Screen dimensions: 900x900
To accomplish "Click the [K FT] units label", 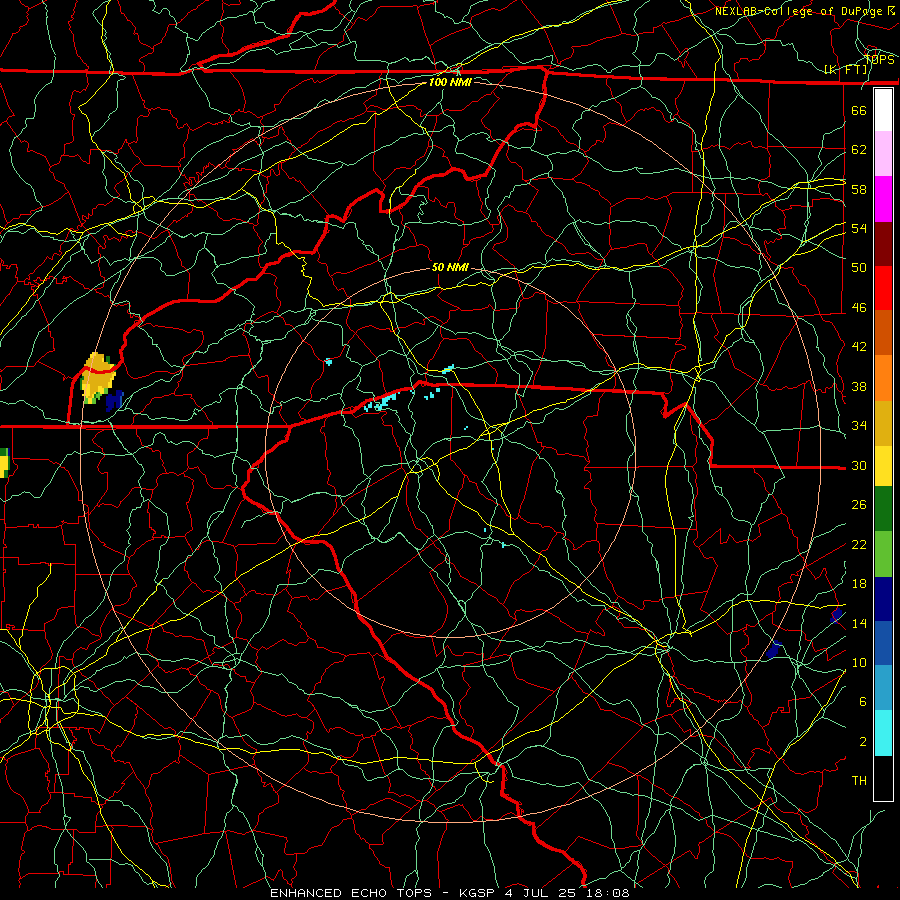I will pyautogui.click(x=845, y=69).
